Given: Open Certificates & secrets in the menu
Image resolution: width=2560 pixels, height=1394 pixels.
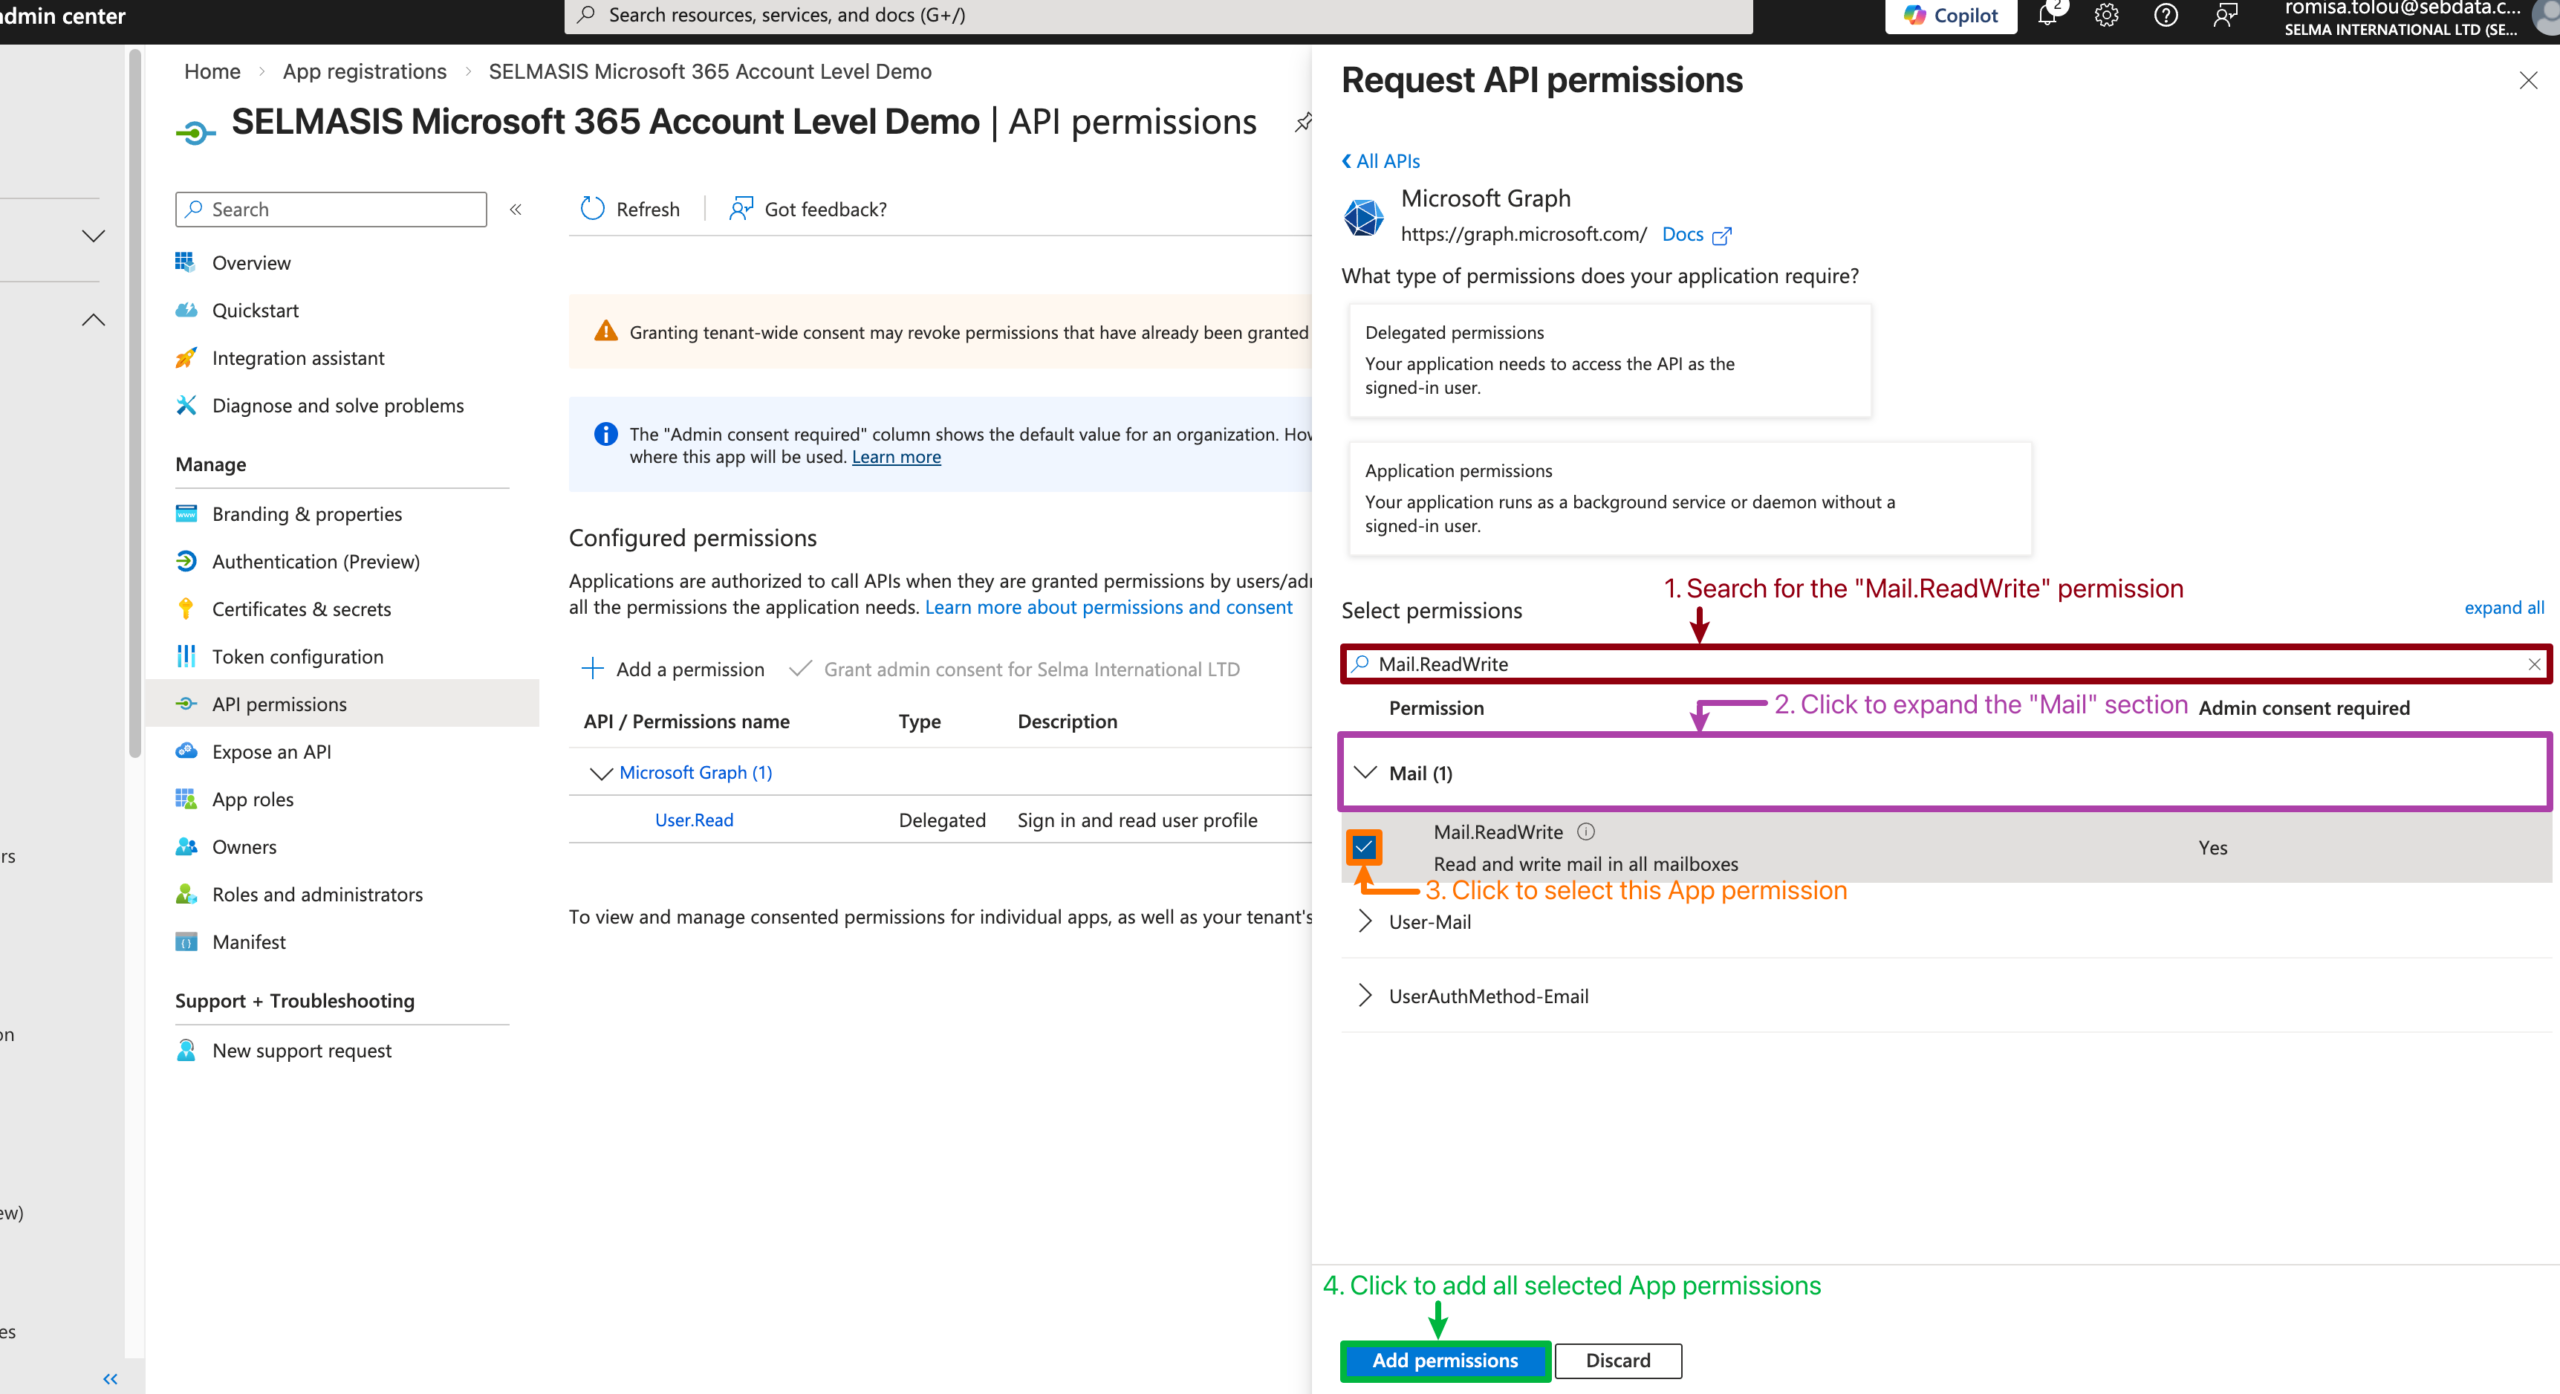Looking at the screenshot, I should click(301, 609).
